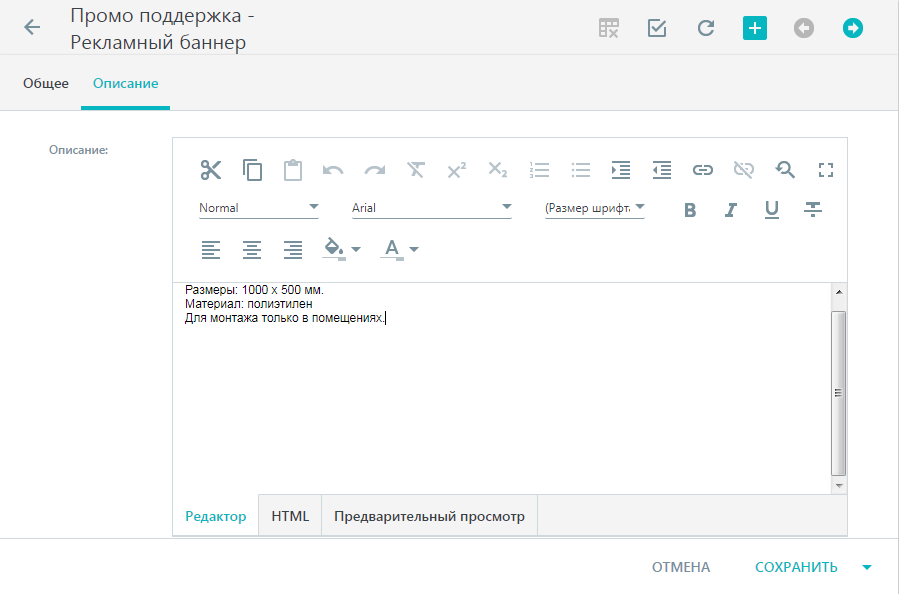Go to next record with teal arrow
Screen dimensions: 899x594
point(853,28)
